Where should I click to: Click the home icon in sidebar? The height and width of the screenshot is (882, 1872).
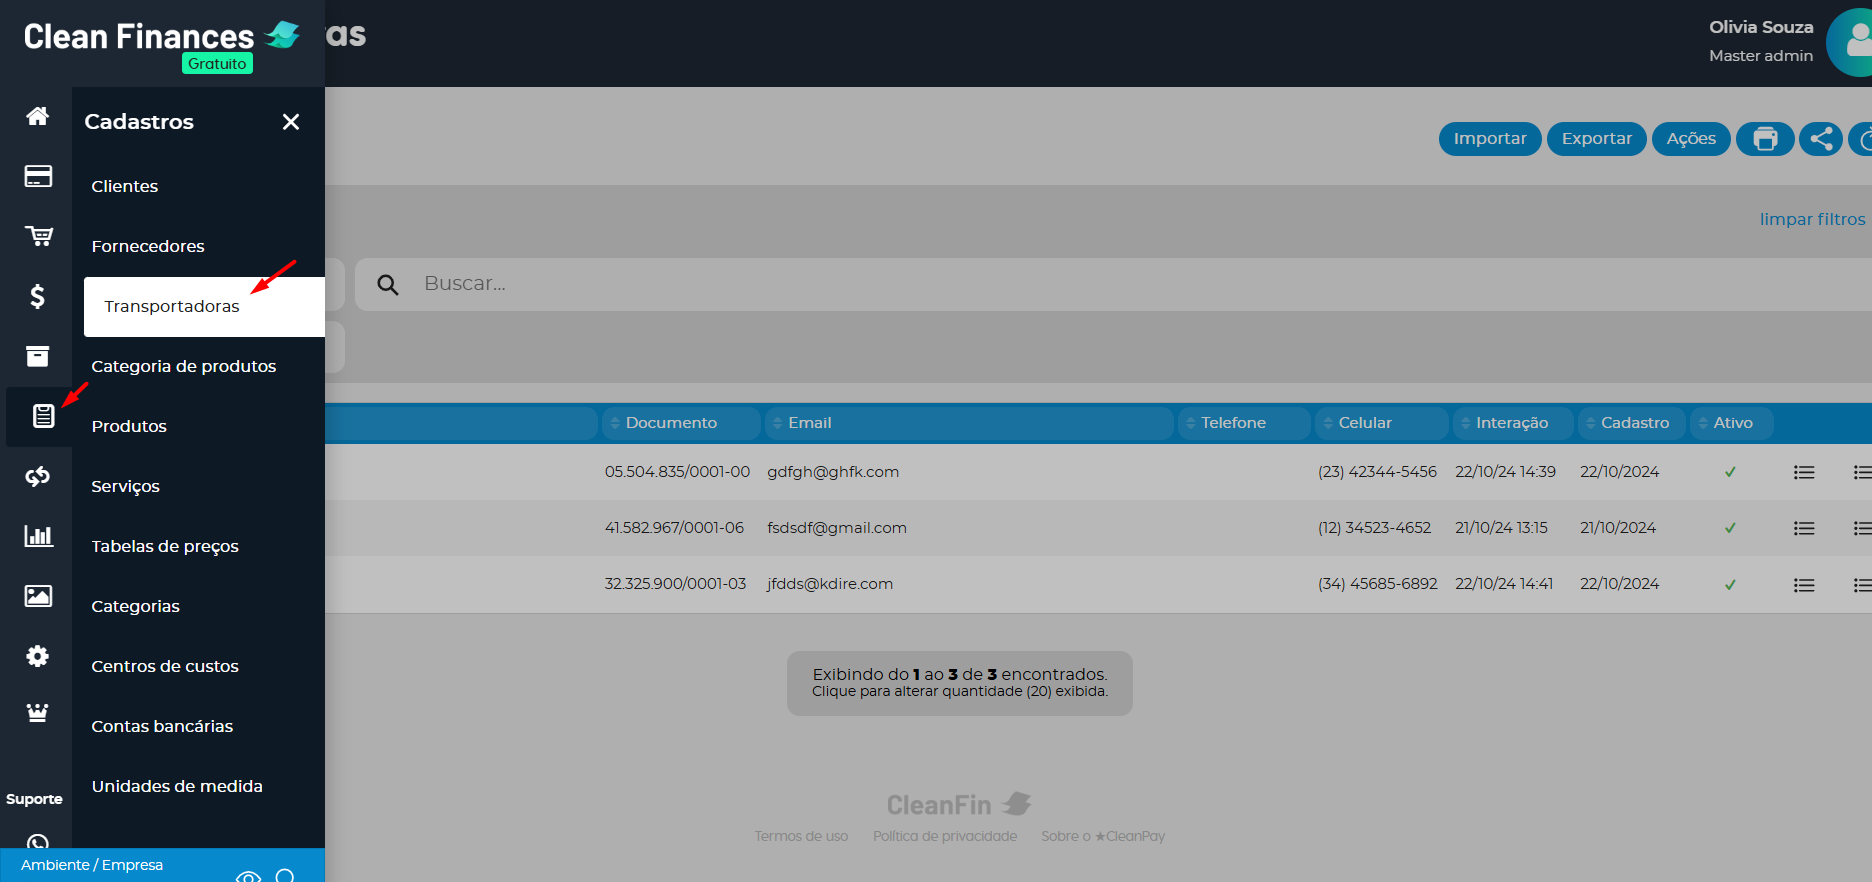pos(37,116)
